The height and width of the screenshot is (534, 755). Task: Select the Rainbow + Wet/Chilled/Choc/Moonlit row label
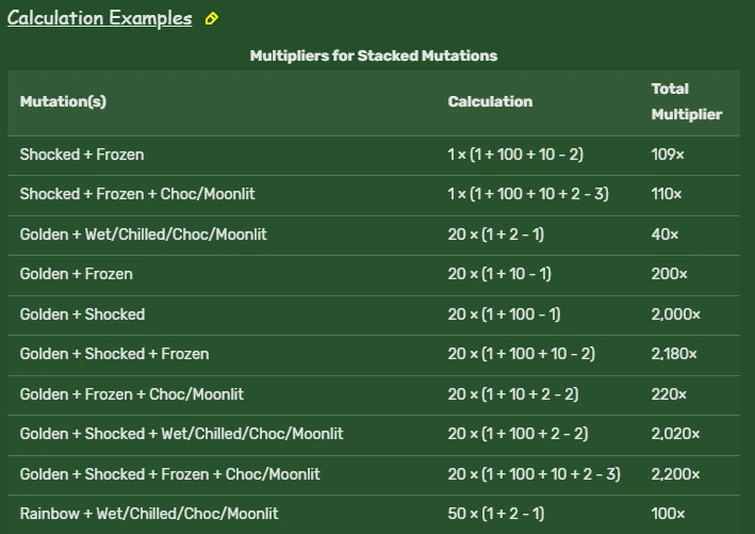149,514
